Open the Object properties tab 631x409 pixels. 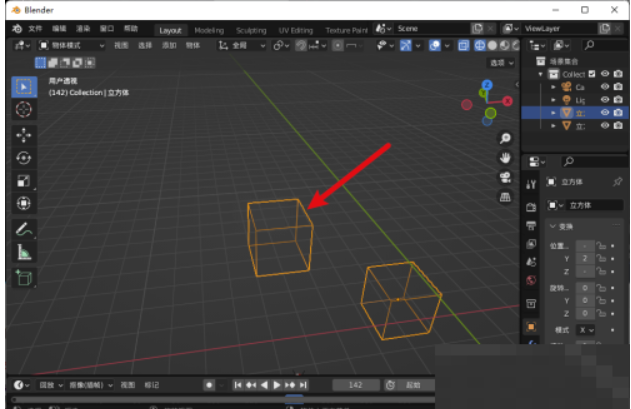pos(531,327)
